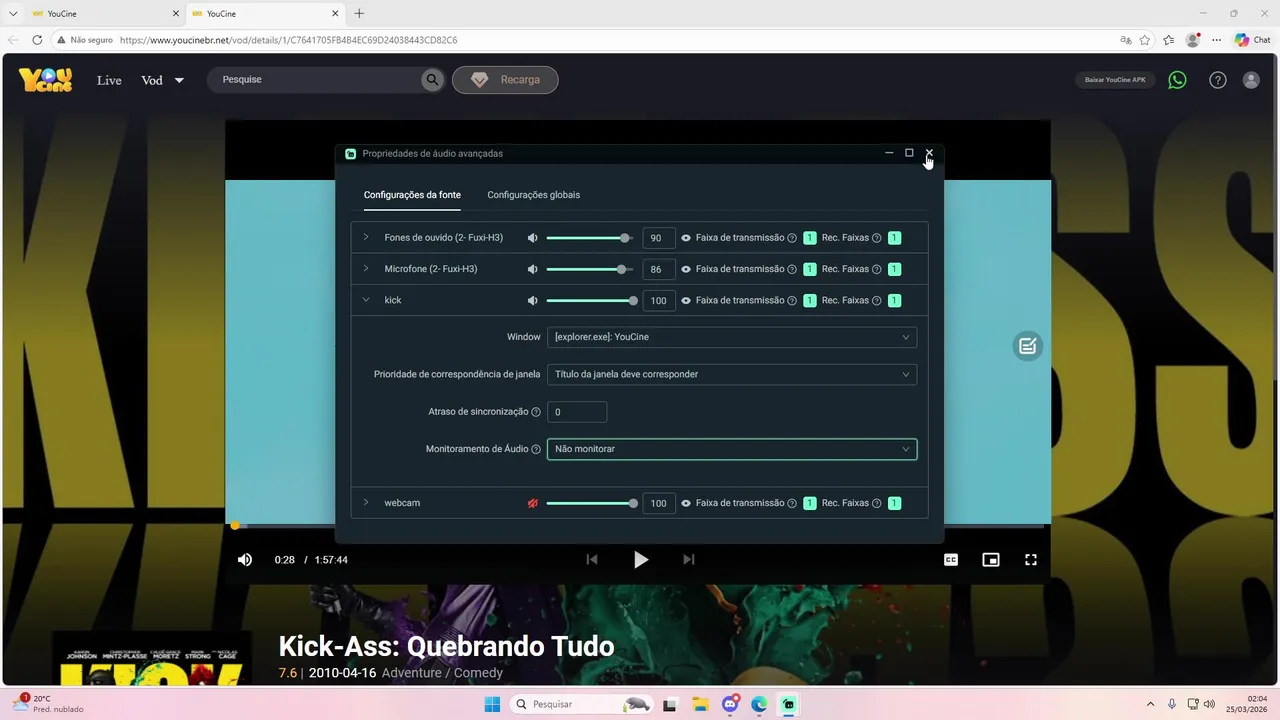
Task: Open the Live section in YouCine
Action: (109, 80)
